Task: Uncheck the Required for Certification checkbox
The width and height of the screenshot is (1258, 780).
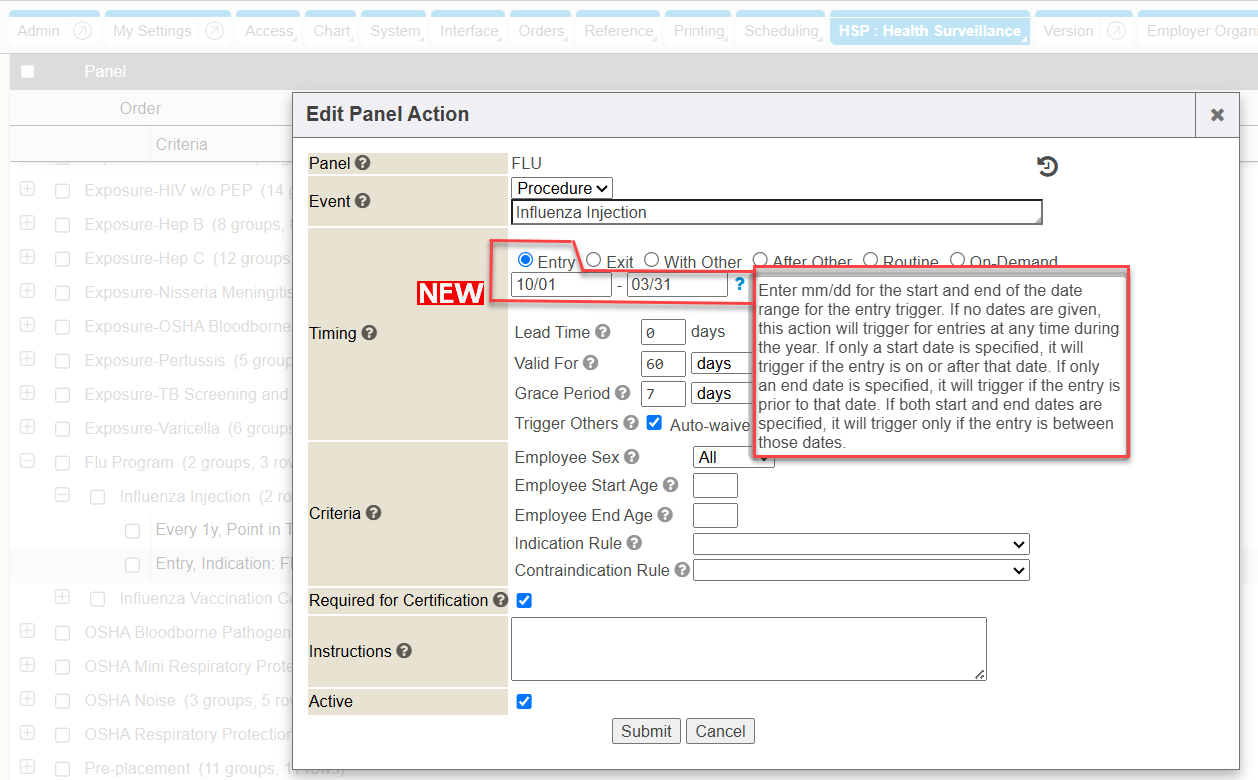Action: click(x=524, y=601)
